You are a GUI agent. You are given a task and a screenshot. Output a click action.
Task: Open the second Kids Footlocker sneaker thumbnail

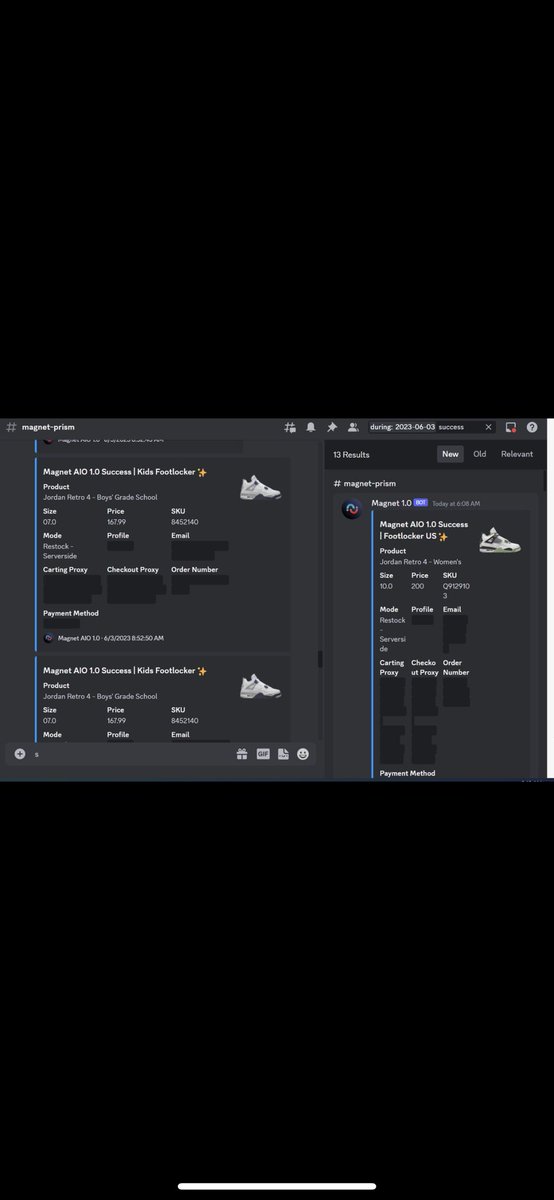tap(261, 686)
